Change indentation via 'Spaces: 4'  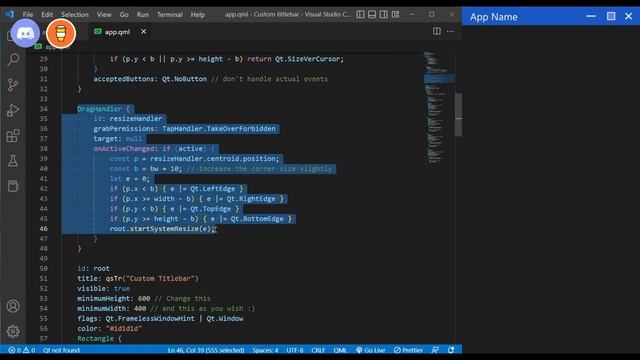click(265, 350)
